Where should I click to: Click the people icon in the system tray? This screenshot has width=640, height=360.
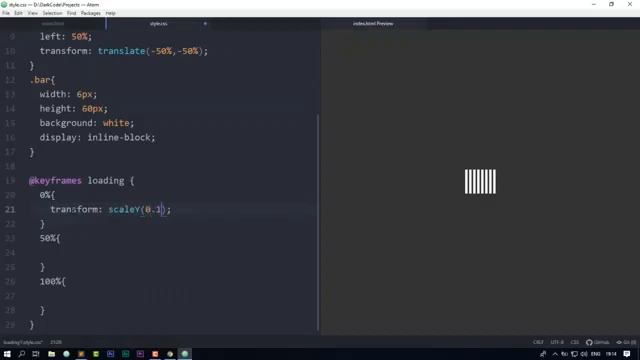543,354
